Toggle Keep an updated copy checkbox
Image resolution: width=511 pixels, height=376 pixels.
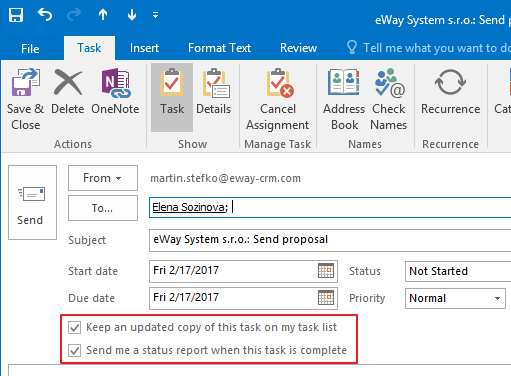click(74, 328)
